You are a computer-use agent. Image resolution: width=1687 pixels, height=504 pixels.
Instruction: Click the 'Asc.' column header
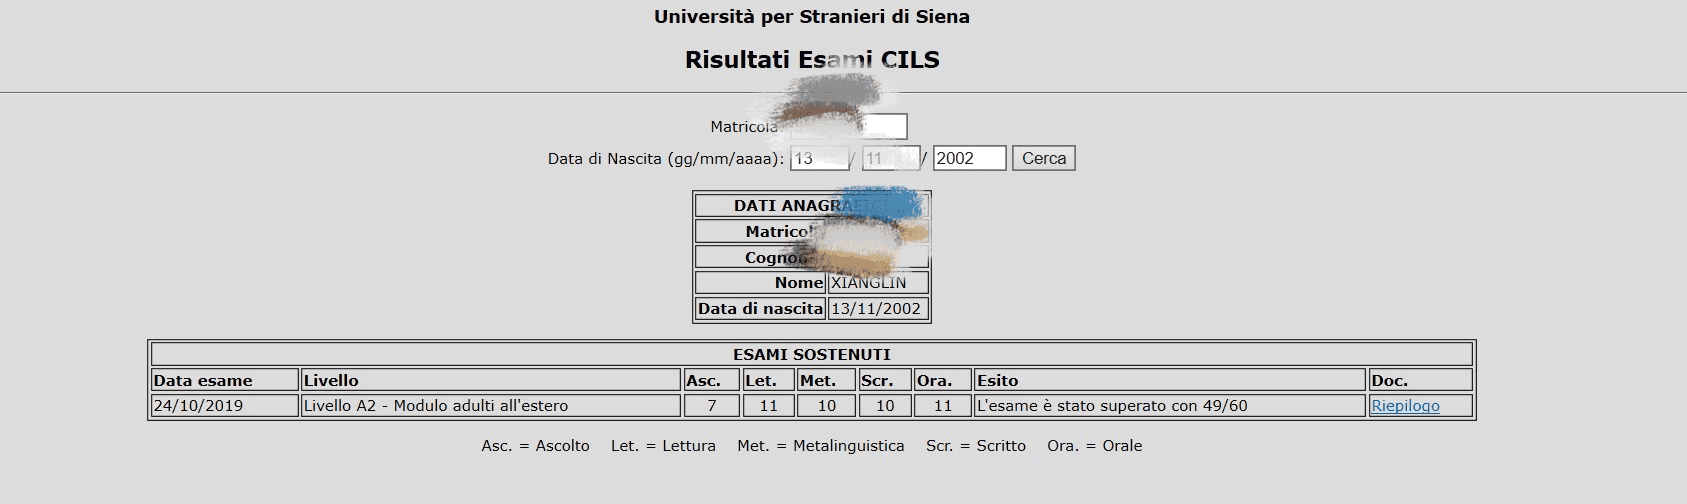[711, 380]
